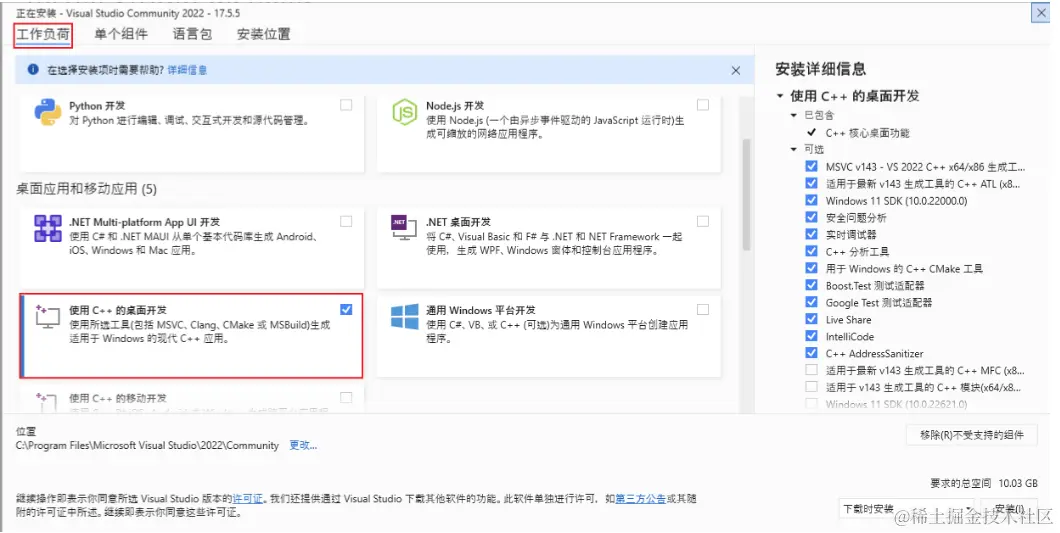Click the .NET MAUI workload icon

point(48,229)
